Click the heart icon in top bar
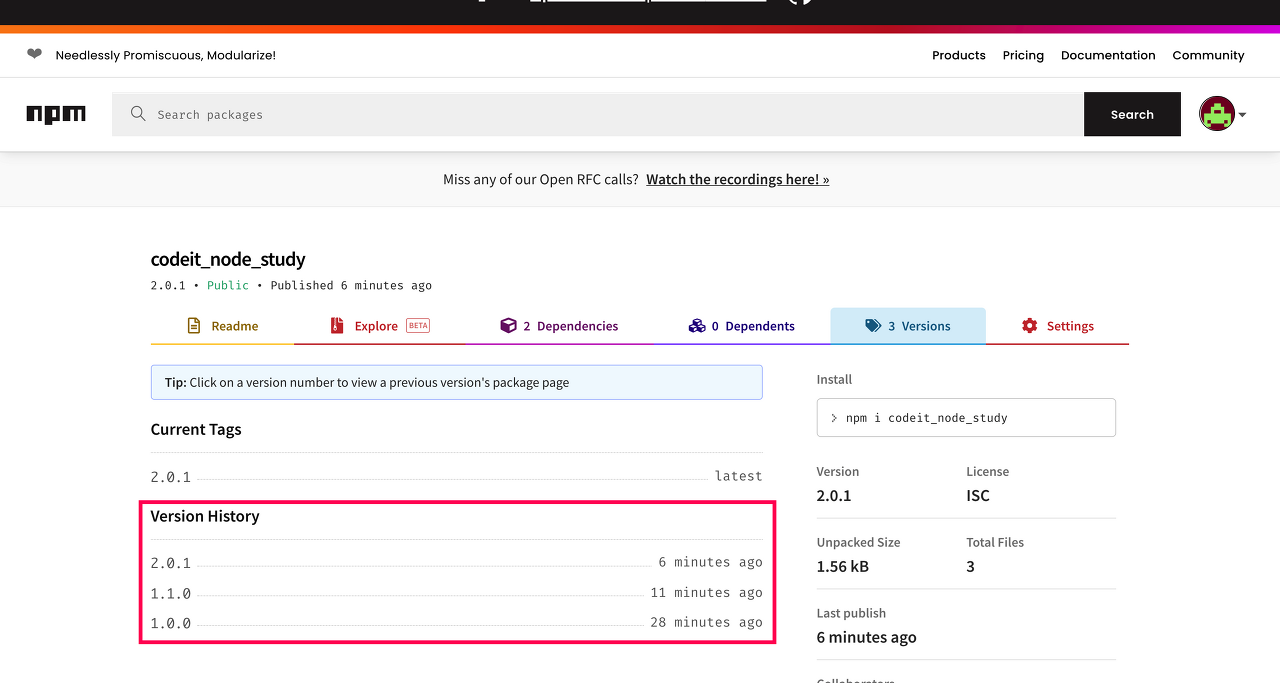 click(x=34, y=54)
